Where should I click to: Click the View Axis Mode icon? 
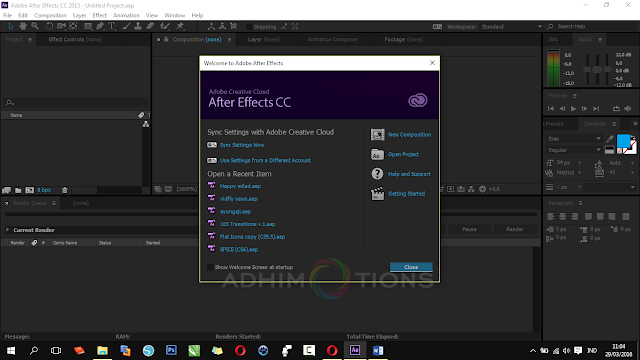(x=233, y=26)
